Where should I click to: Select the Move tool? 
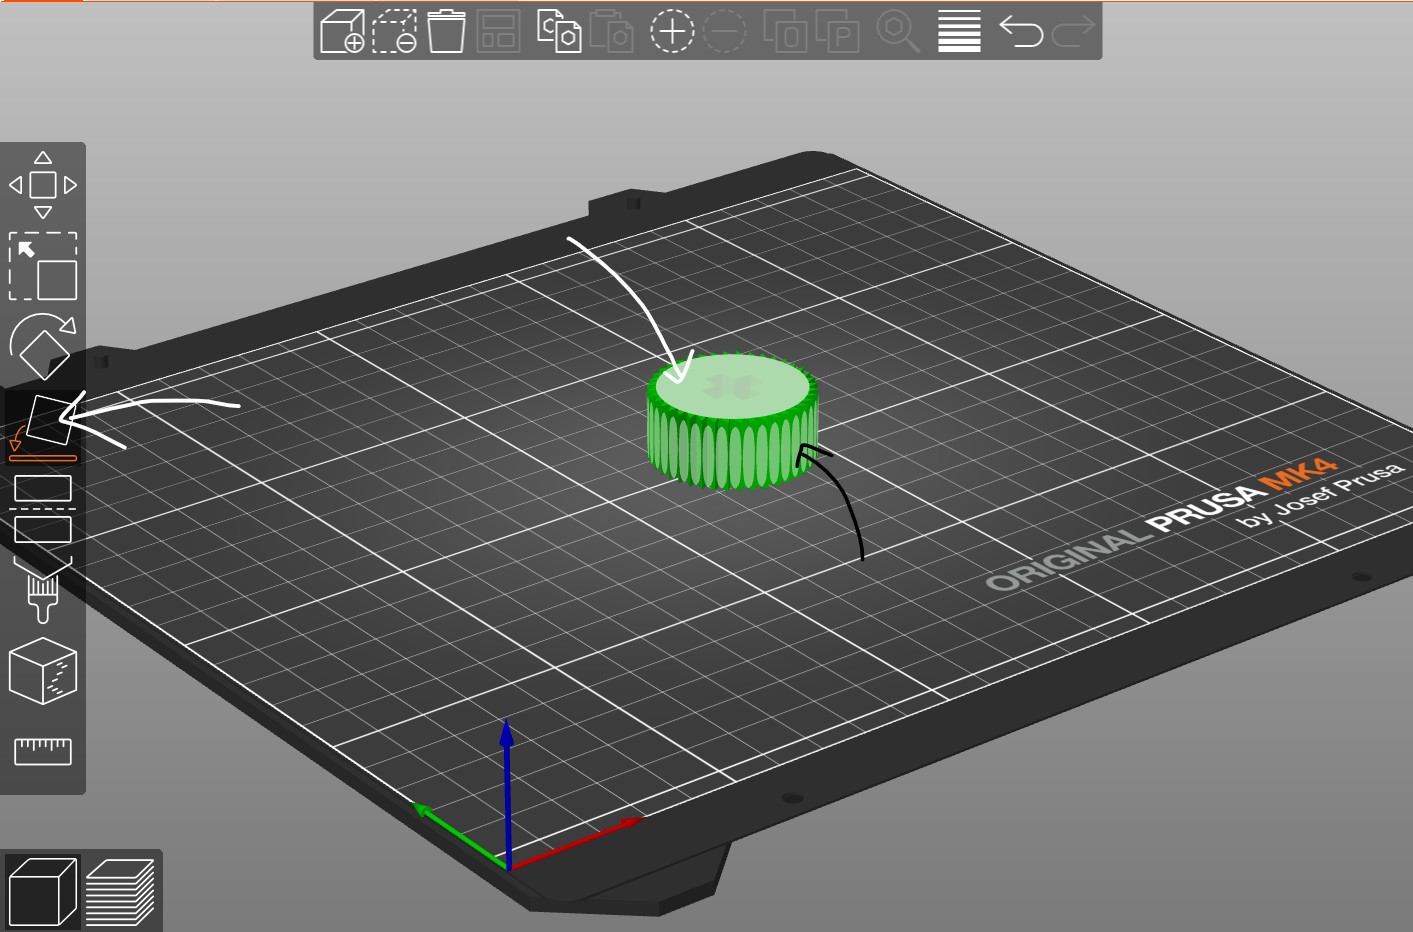pos(43,185)
